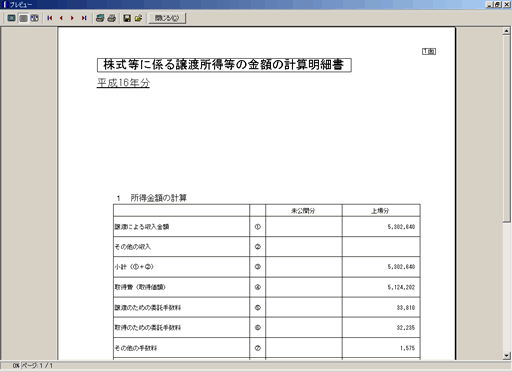Print the report with the printer icon
512x372 pixels.
[x=112, y=18]
